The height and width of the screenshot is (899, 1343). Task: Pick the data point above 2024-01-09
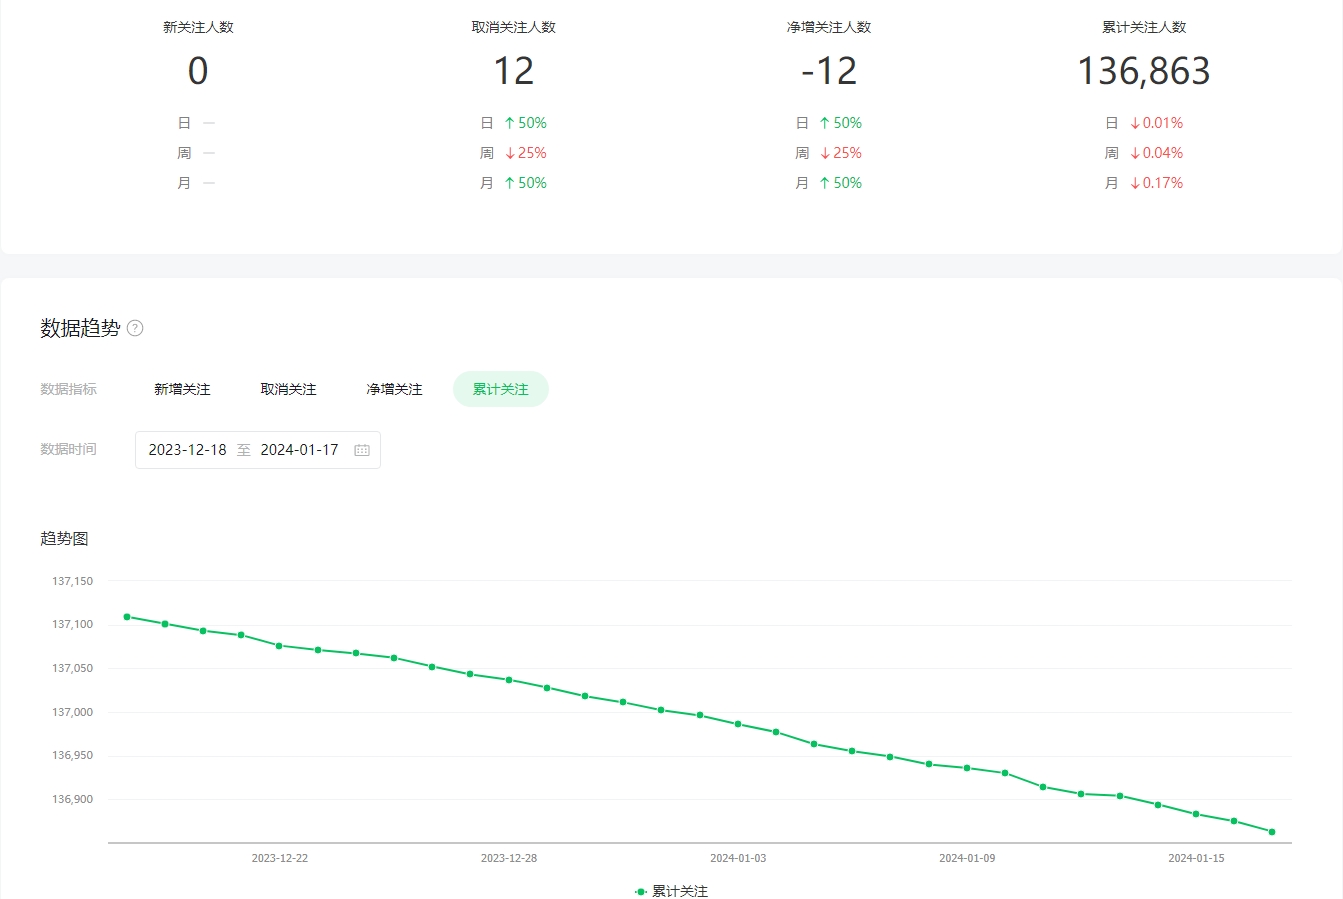click(967, 768)
